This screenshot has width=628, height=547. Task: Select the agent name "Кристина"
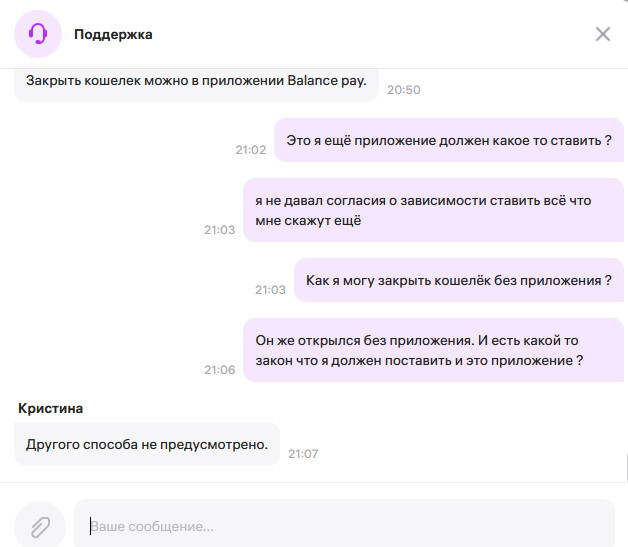pos(50,408)
